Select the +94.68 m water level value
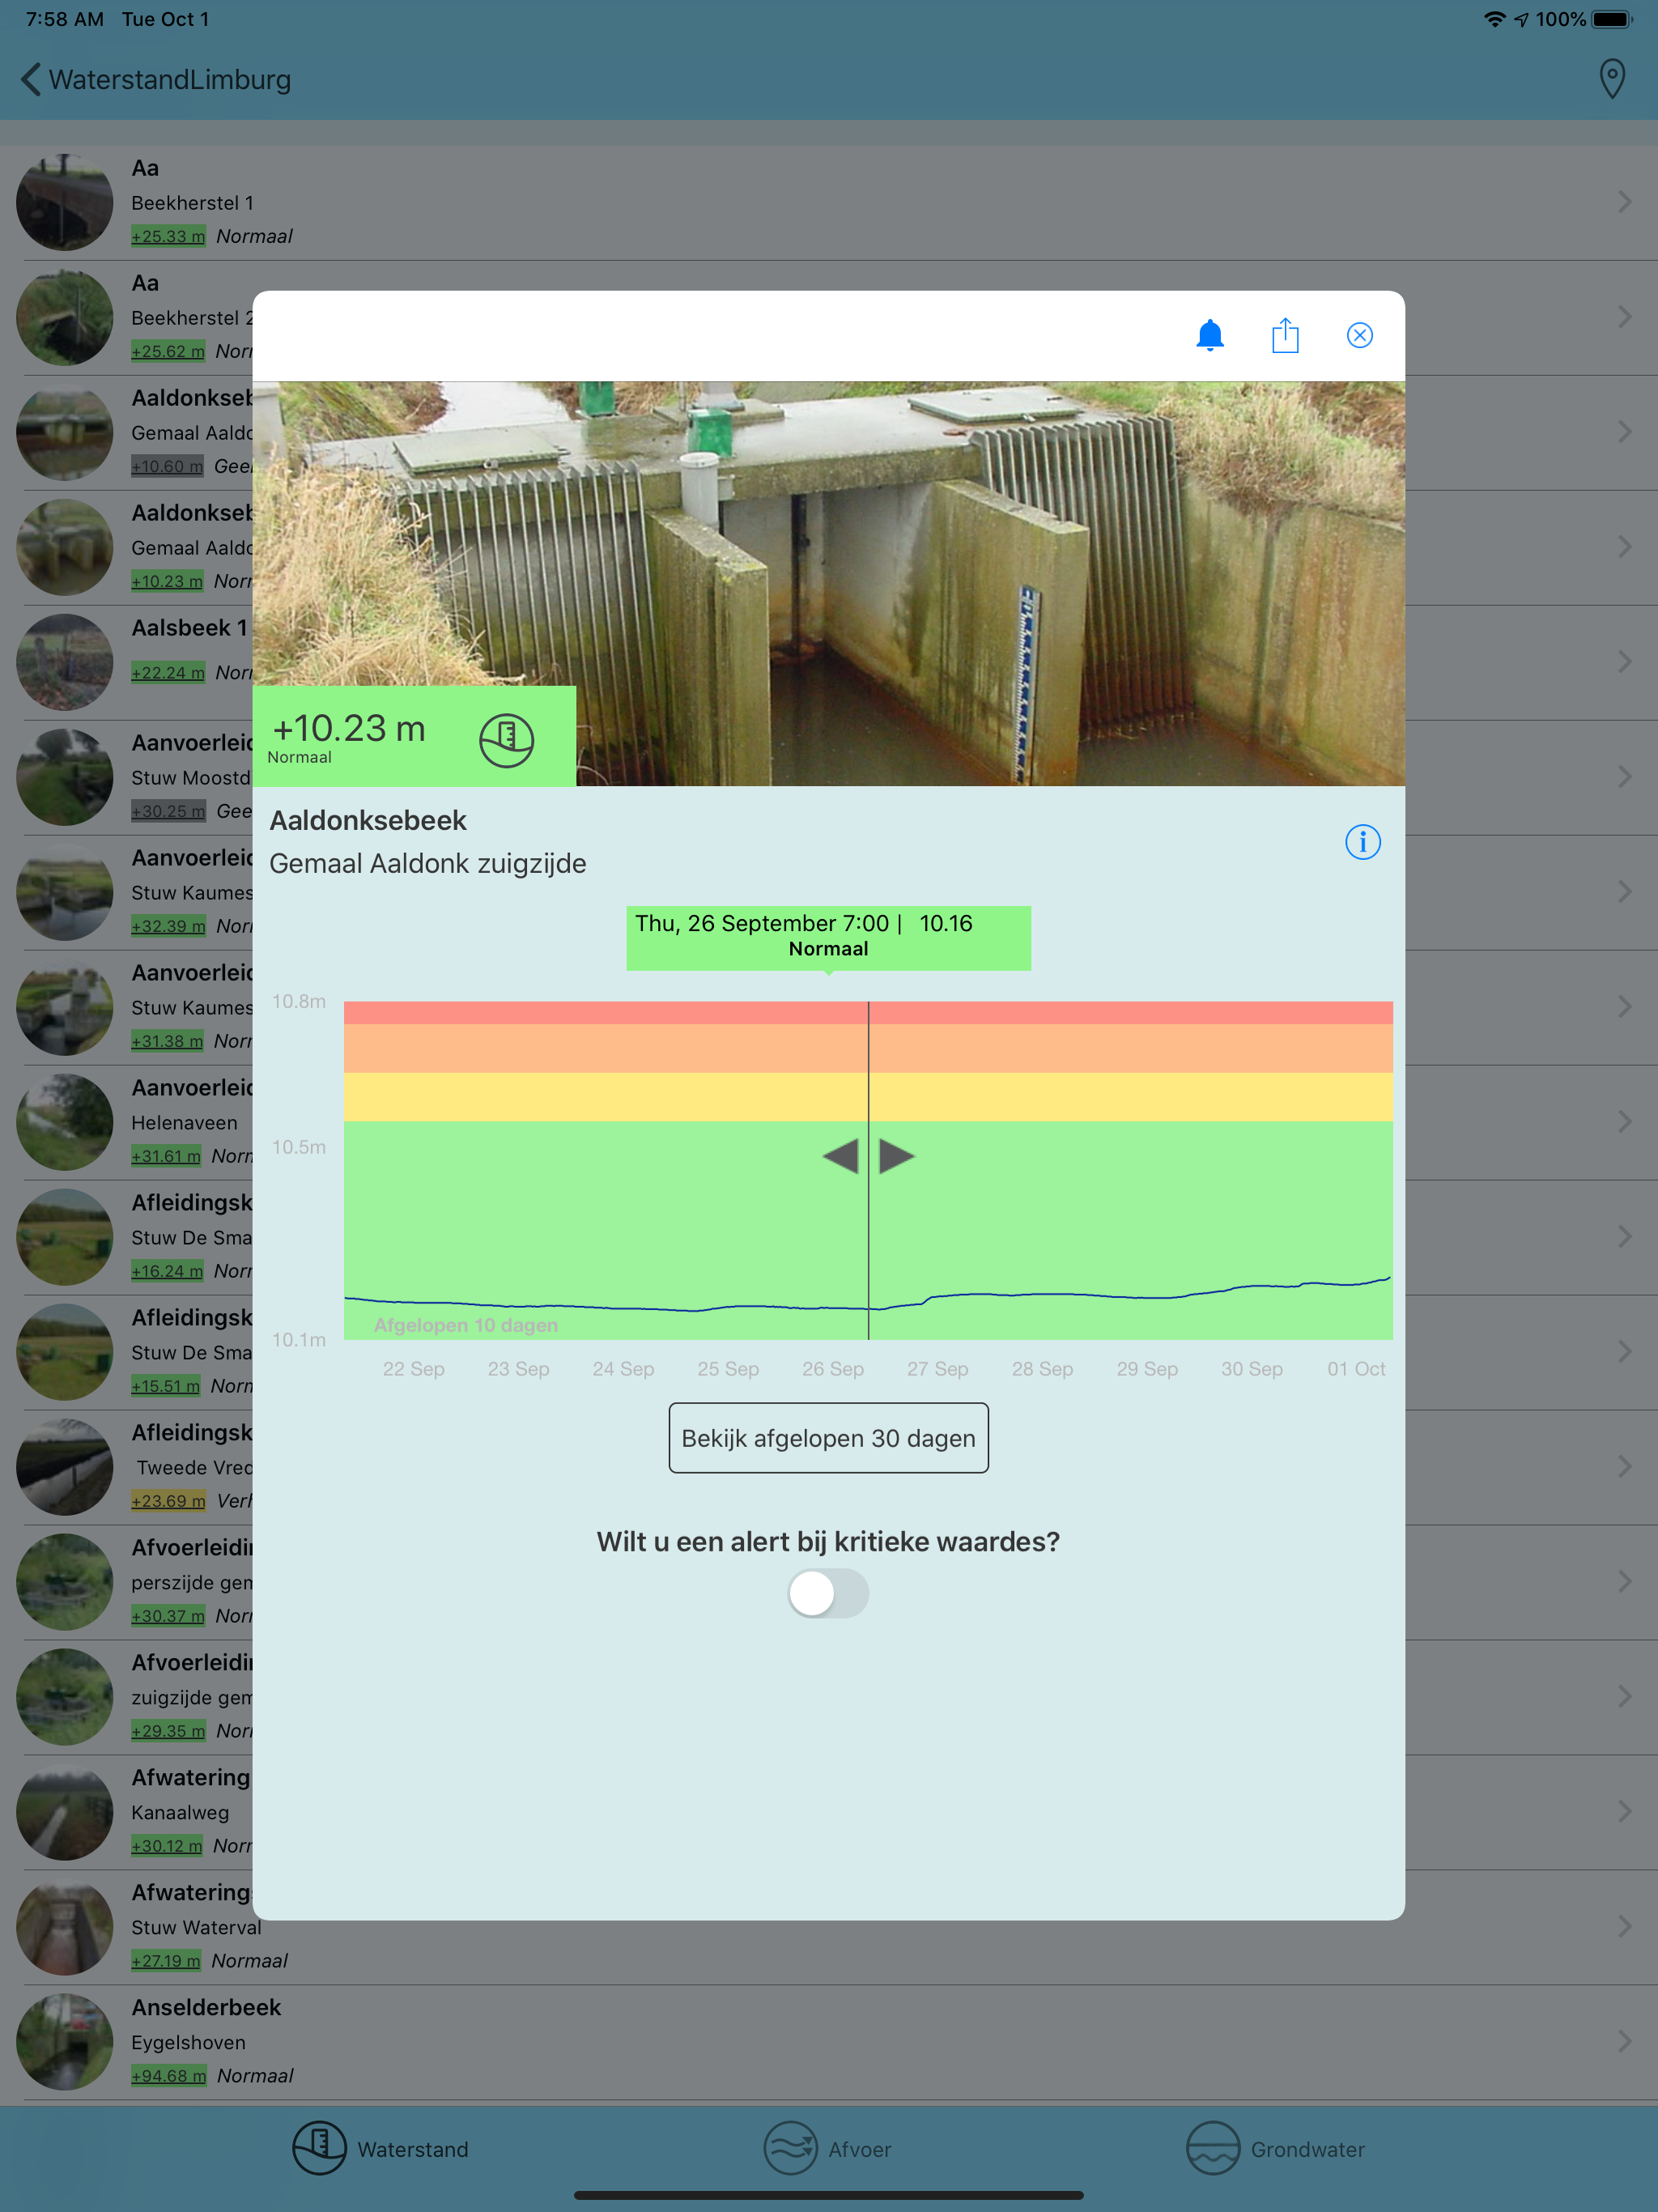Image resolution: width=1658 pixels, height=2212 pixels. click(169, 2076)
